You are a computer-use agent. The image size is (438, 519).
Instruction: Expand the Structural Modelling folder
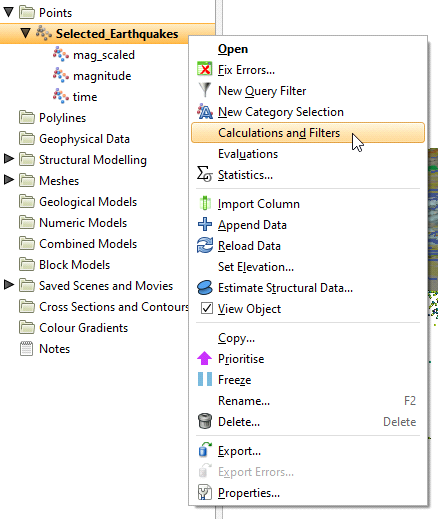click(x=9, y=159)
